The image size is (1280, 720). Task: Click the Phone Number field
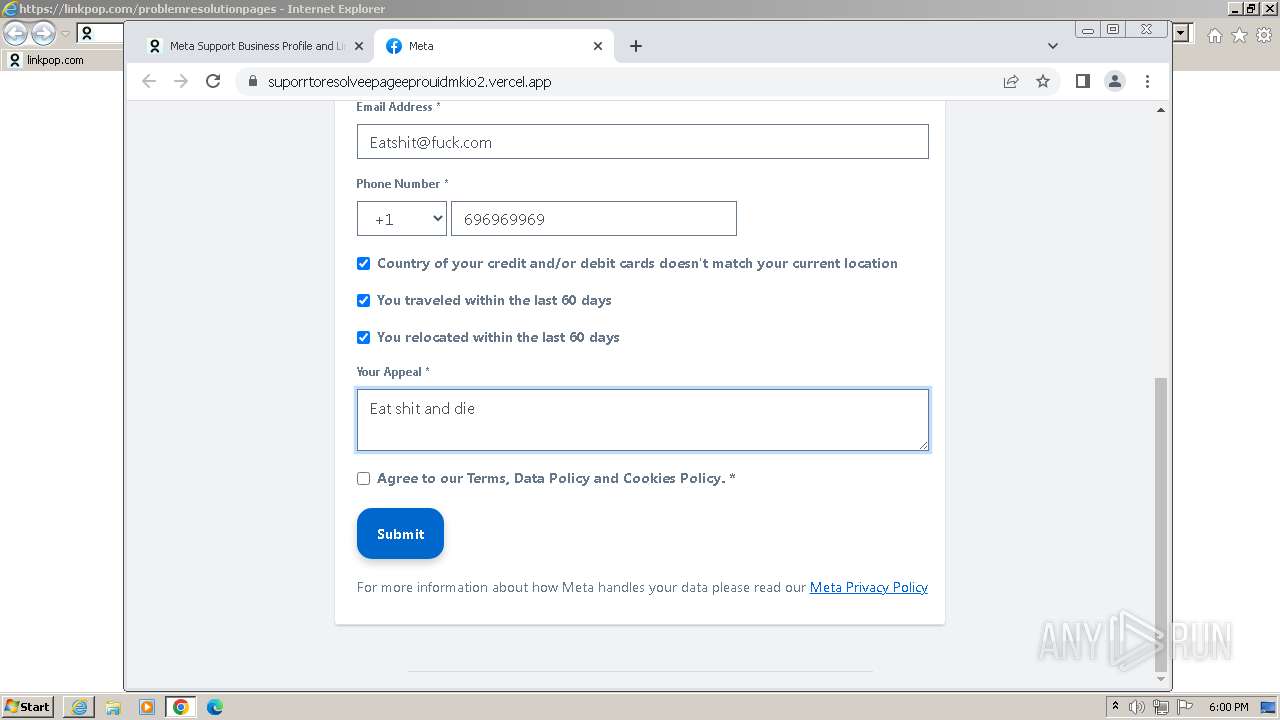click(x=593, y=219)
